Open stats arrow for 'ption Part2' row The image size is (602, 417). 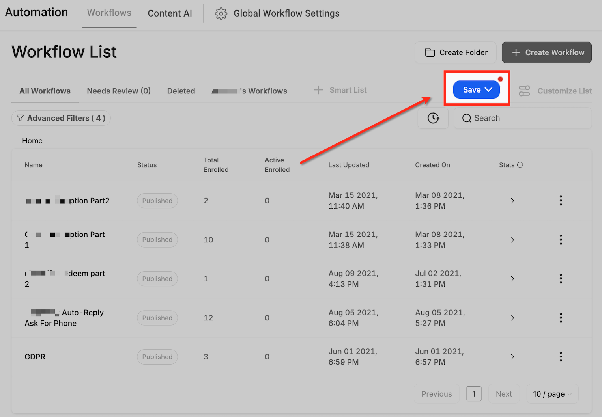(512, 200)
